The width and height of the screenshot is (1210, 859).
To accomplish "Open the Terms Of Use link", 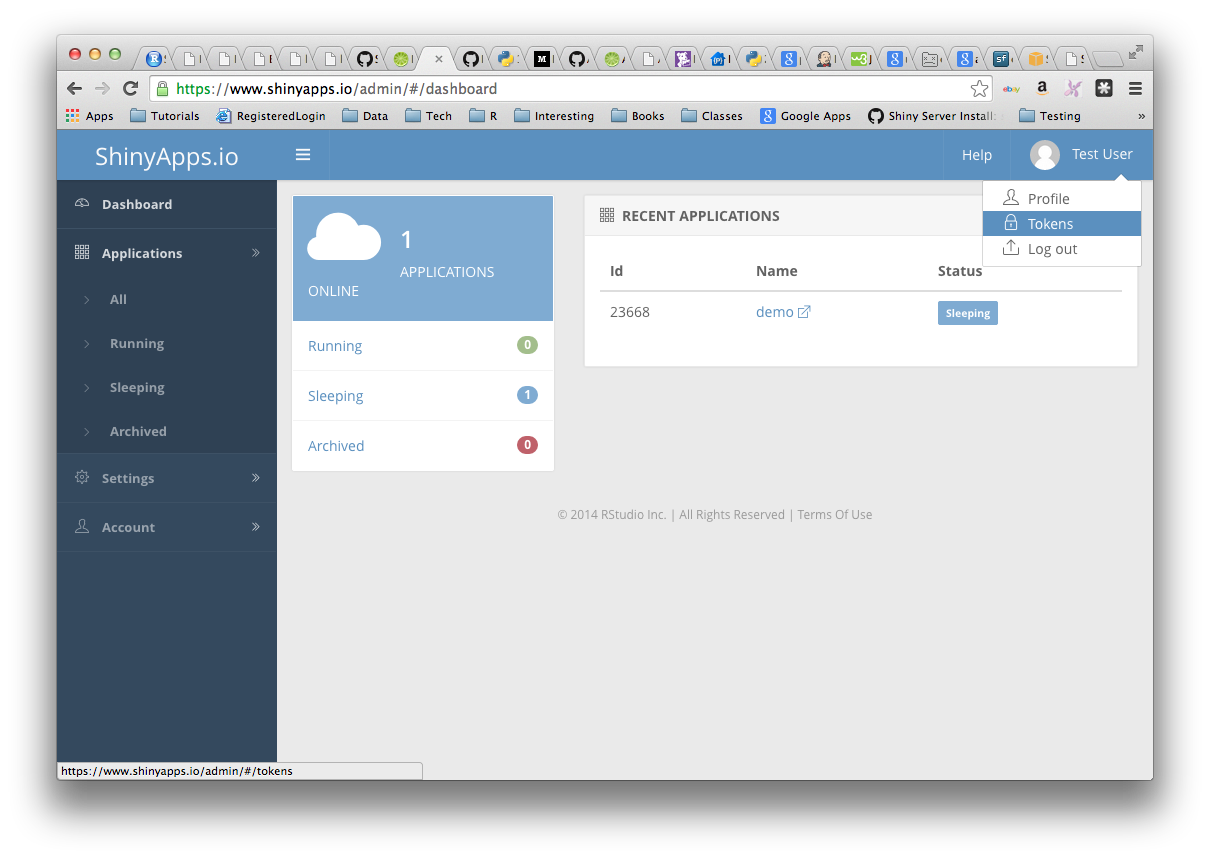I will (834, 514).
